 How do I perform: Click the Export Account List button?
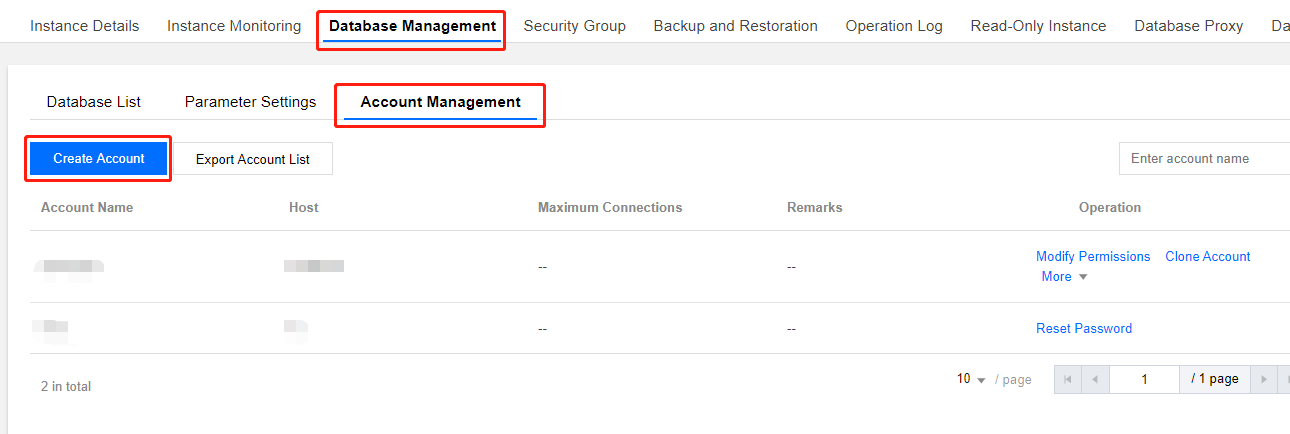coord(253,159)
